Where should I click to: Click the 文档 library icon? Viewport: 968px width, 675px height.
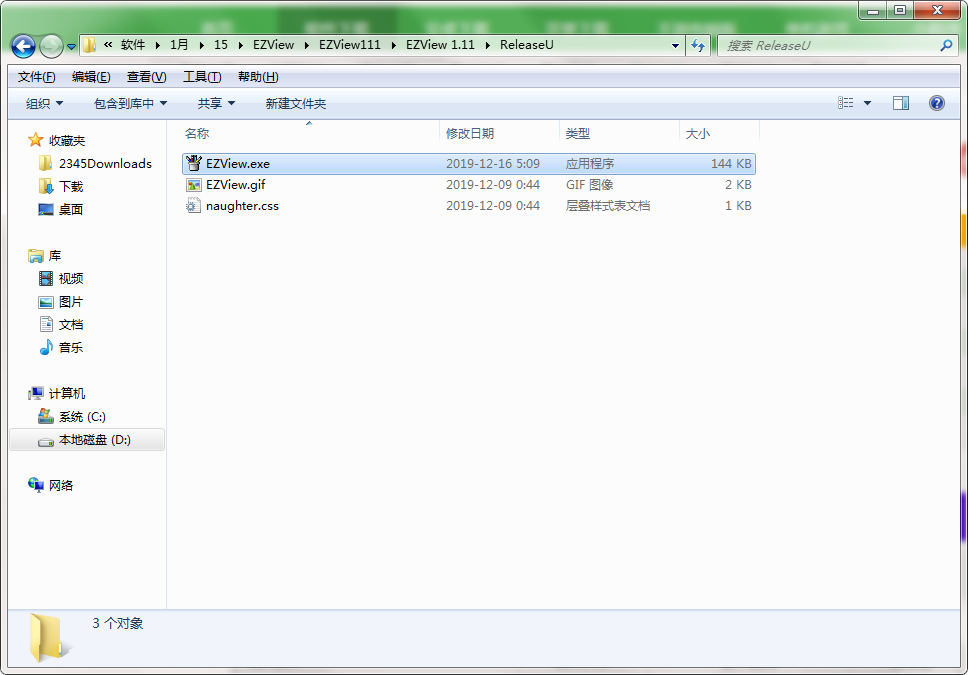pyautogui.click(x=46, y=324)
